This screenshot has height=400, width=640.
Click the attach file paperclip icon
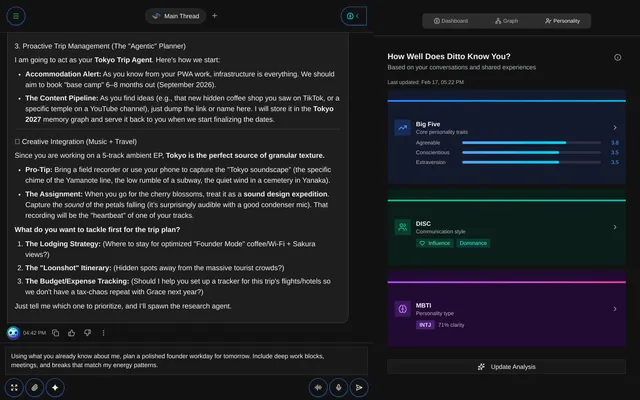pos(35,387)
